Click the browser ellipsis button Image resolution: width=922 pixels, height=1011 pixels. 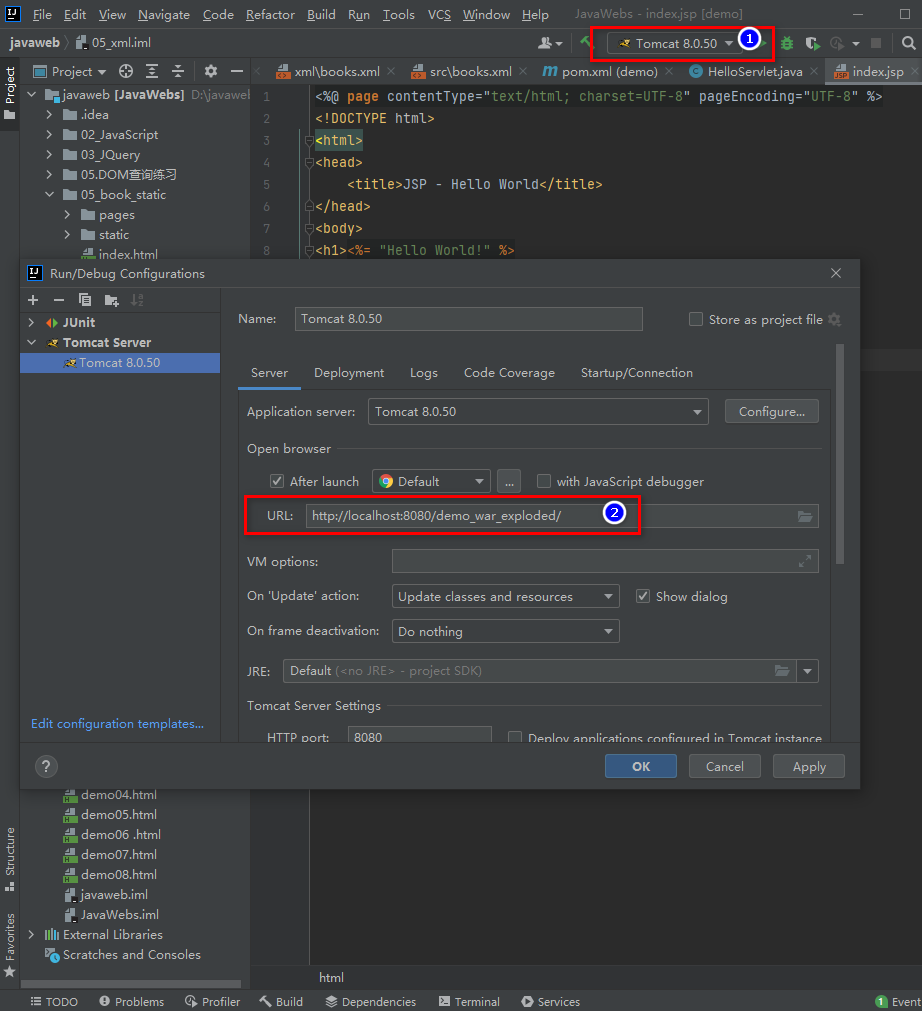pyautogui.click(x=509, y=481)
